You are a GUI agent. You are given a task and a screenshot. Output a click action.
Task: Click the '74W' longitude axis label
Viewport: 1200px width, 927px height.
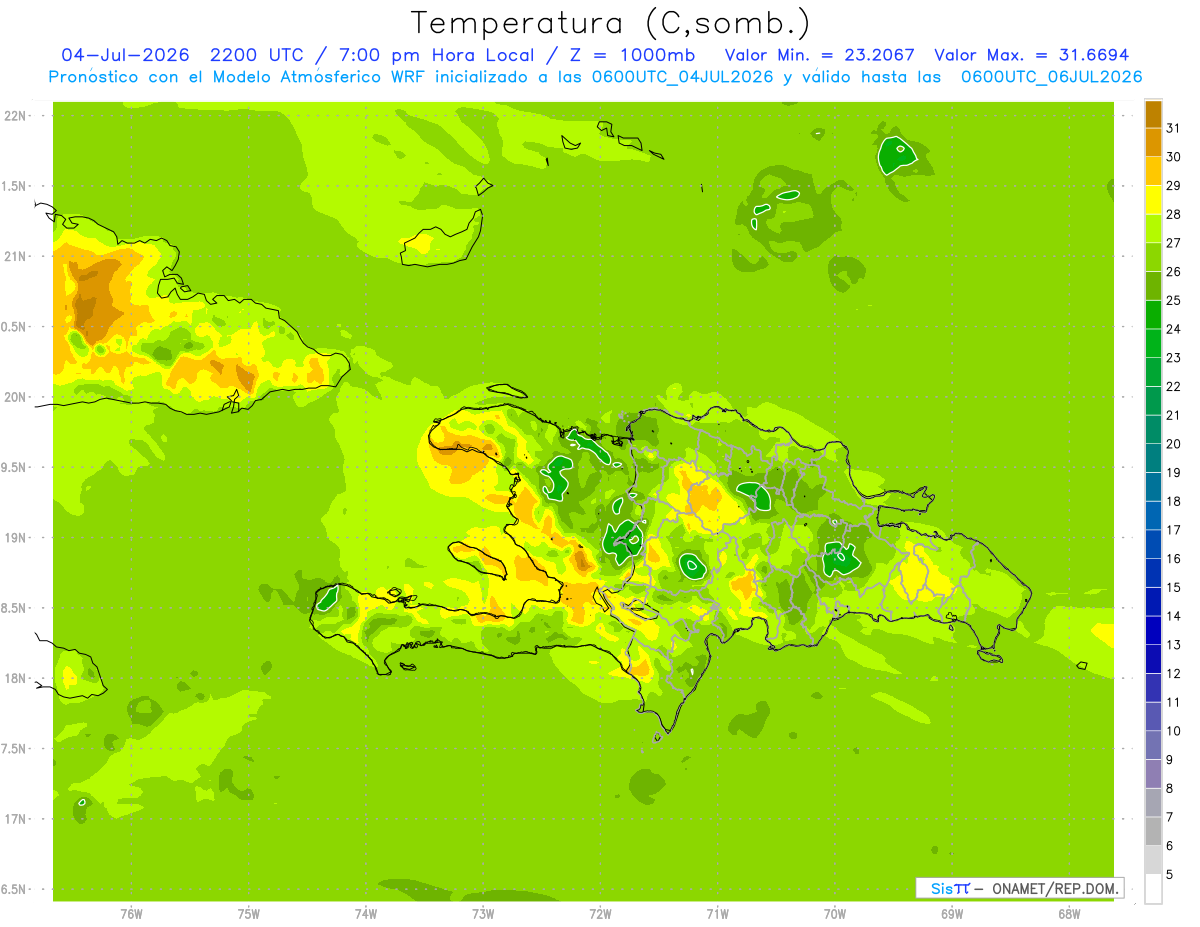[x=366, y=913]
